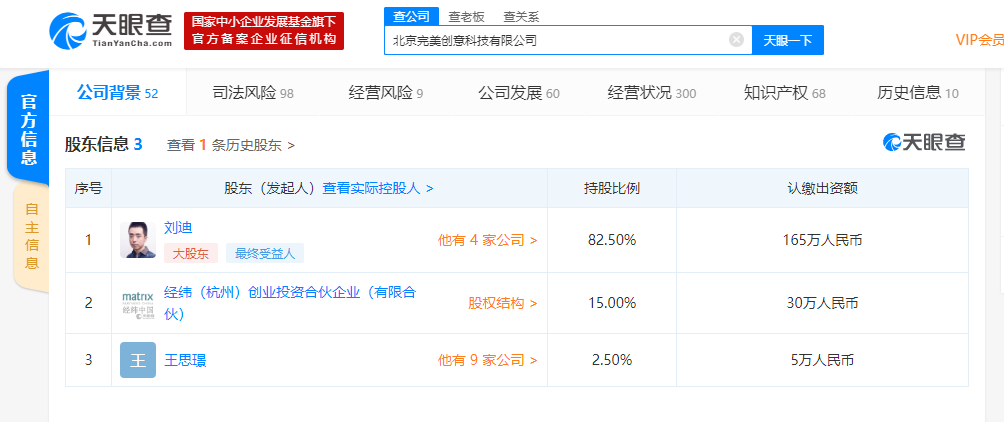Switch to 查老板 search tab
Screen dimensions: 1004x422
point(467,16)
